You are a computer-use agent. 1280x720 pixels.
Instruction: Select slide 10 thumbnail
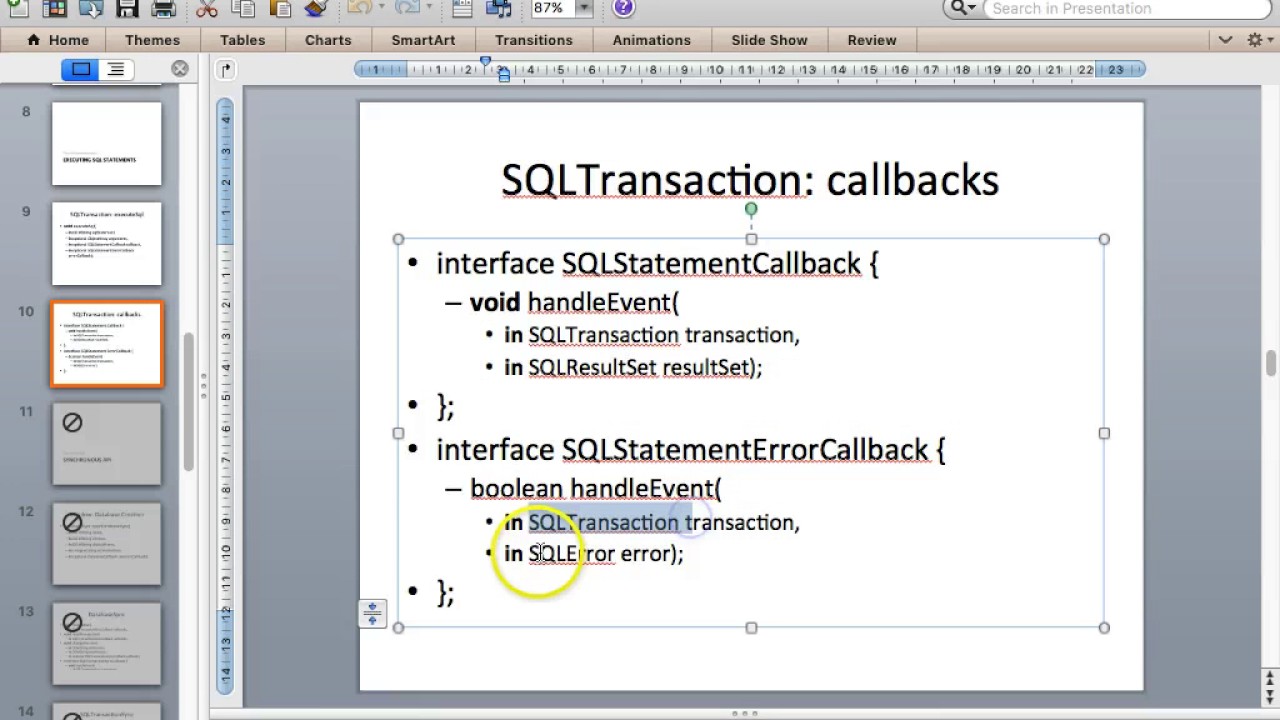[x=107, y=344]
